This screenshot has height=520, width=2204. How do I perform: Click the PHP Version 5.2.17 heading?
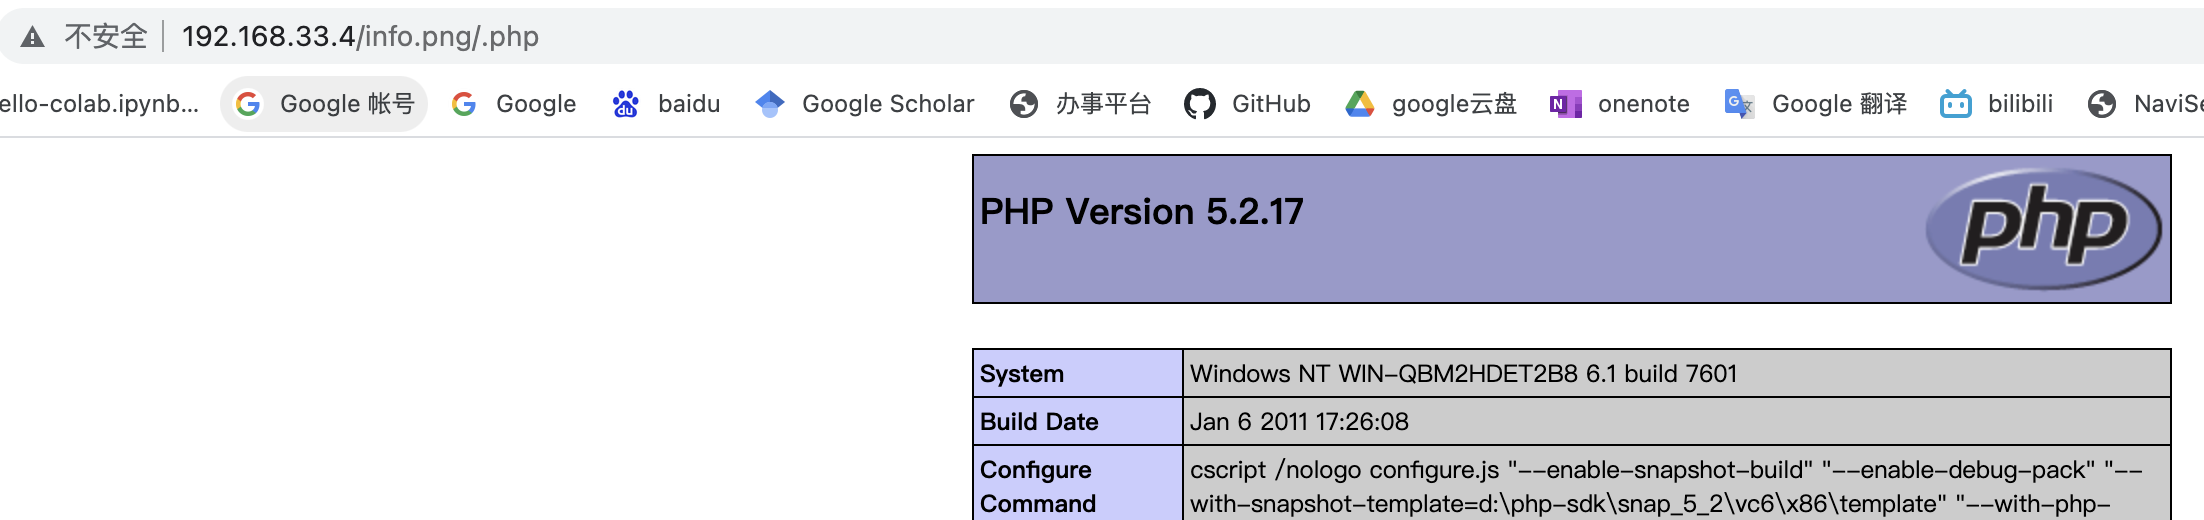[1141, 212]
